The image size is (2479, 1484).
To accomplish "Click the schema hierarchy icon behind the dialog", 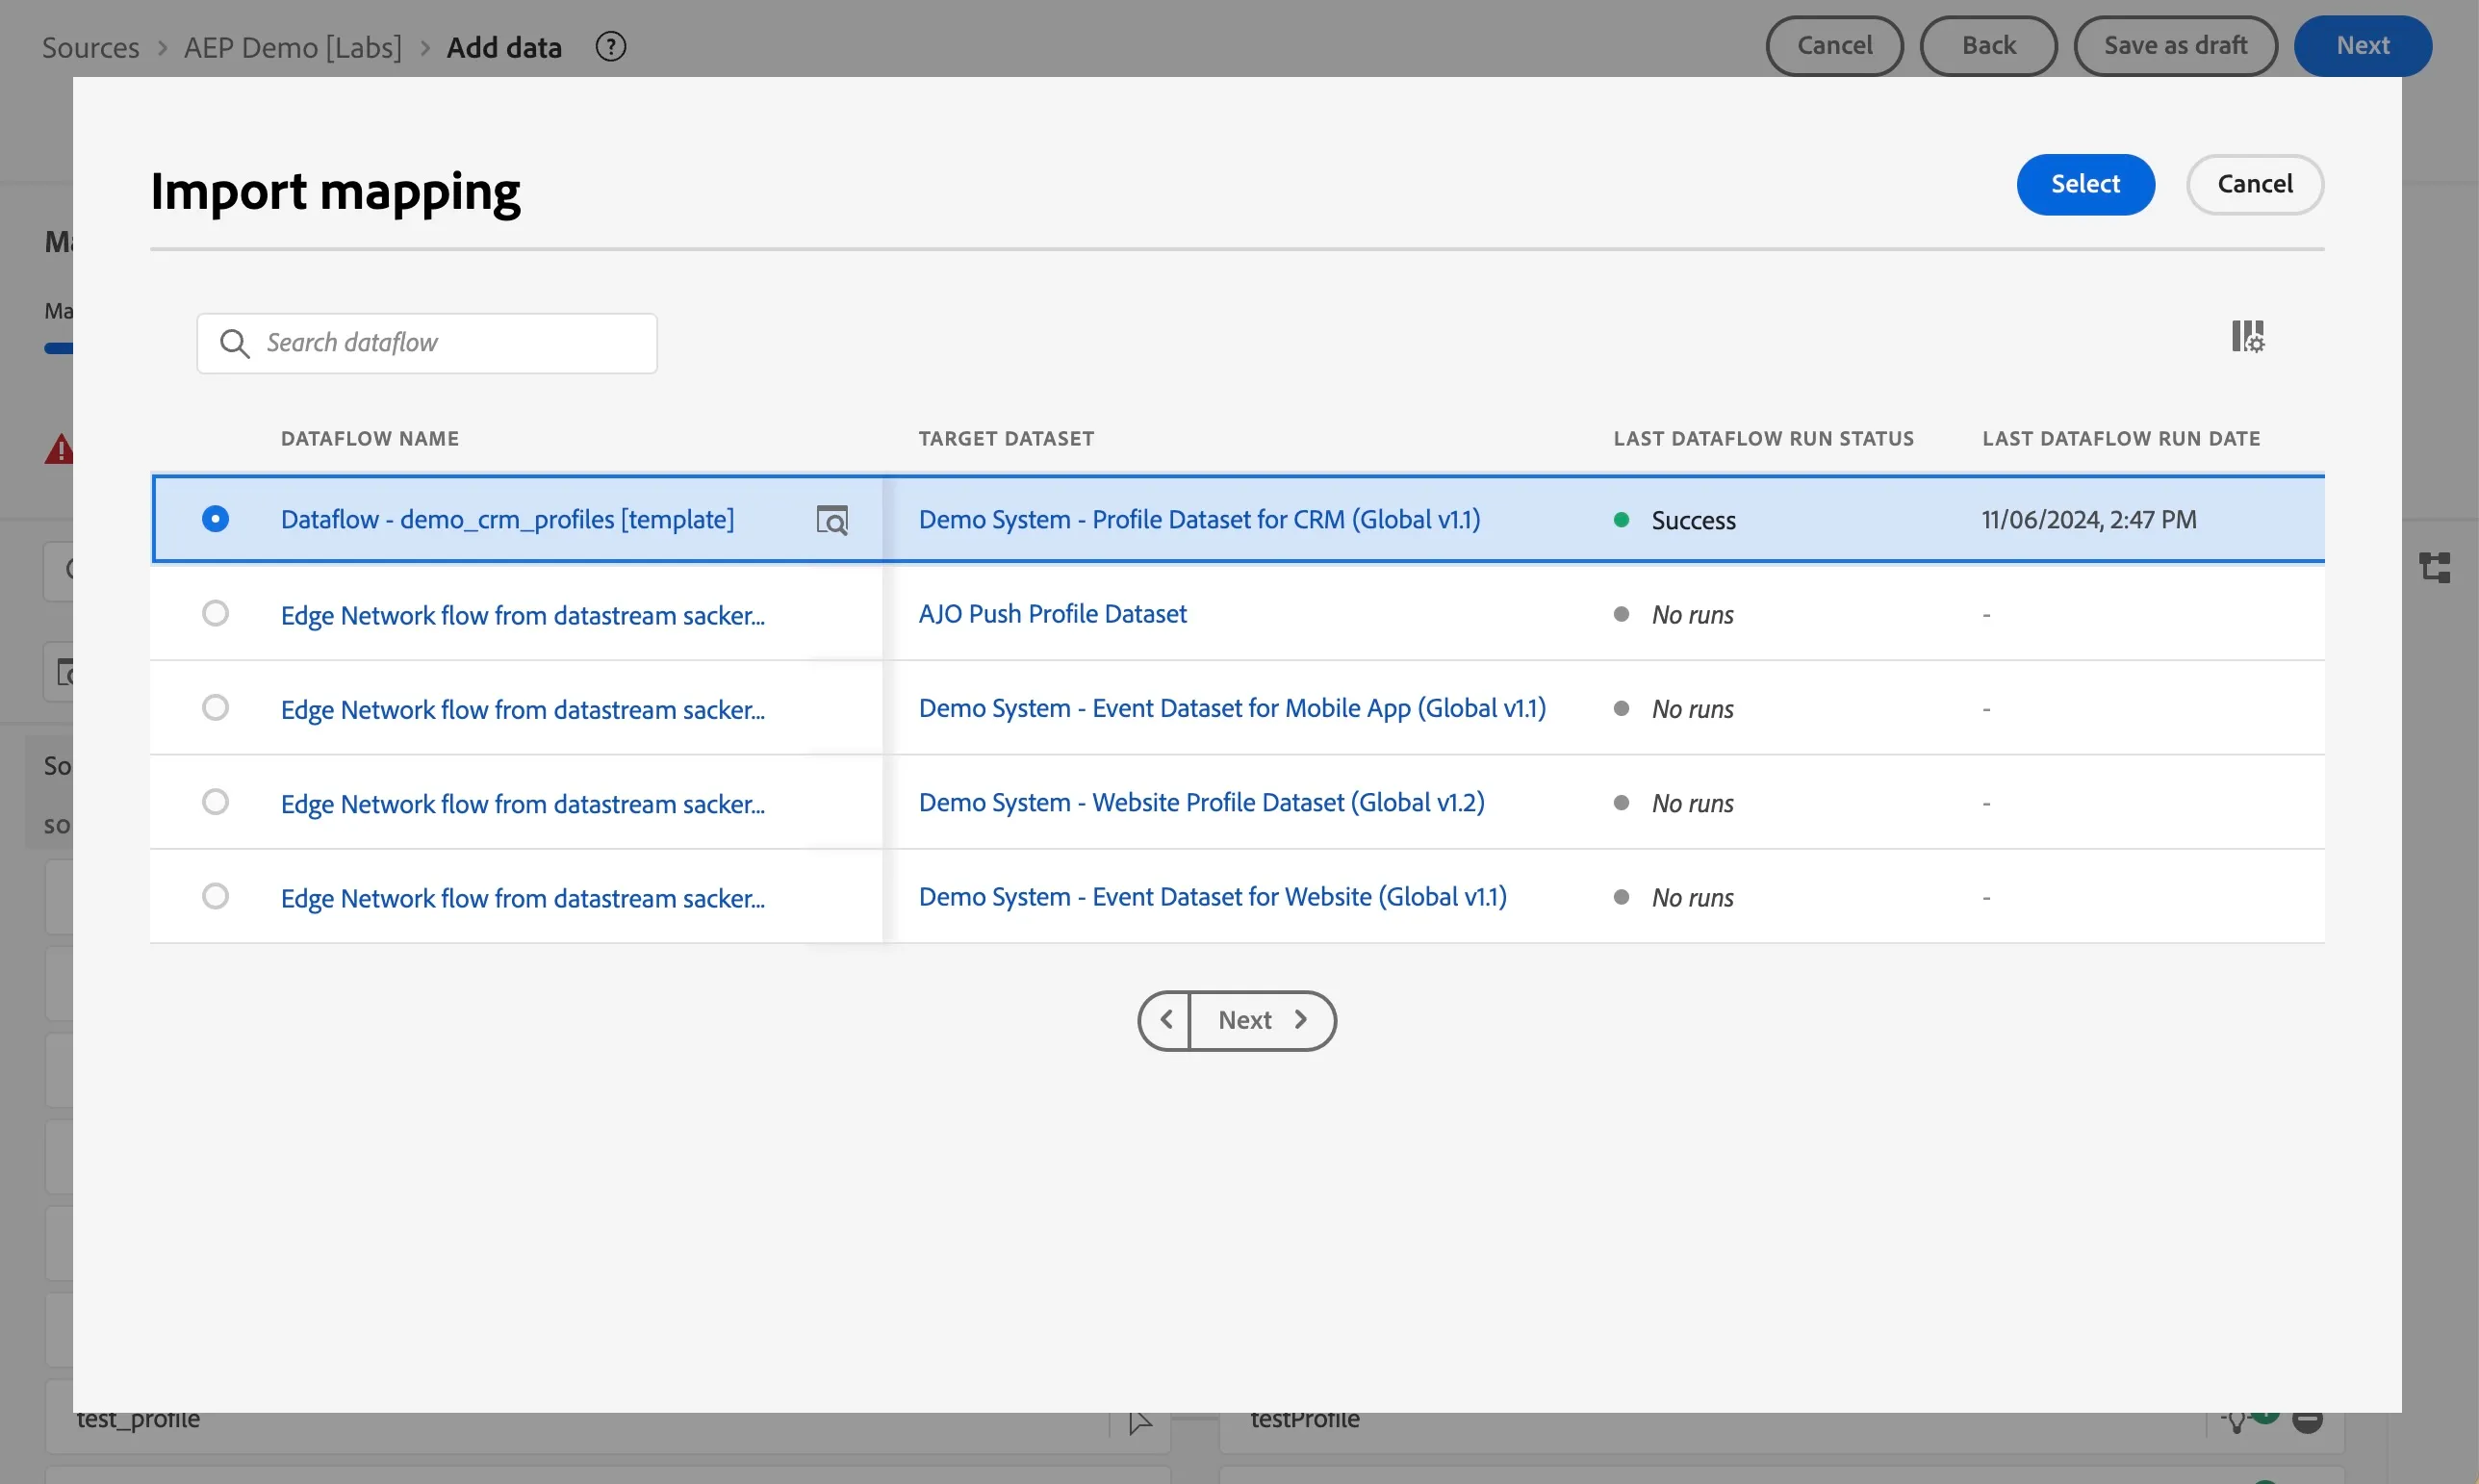I will (2434, 567).
